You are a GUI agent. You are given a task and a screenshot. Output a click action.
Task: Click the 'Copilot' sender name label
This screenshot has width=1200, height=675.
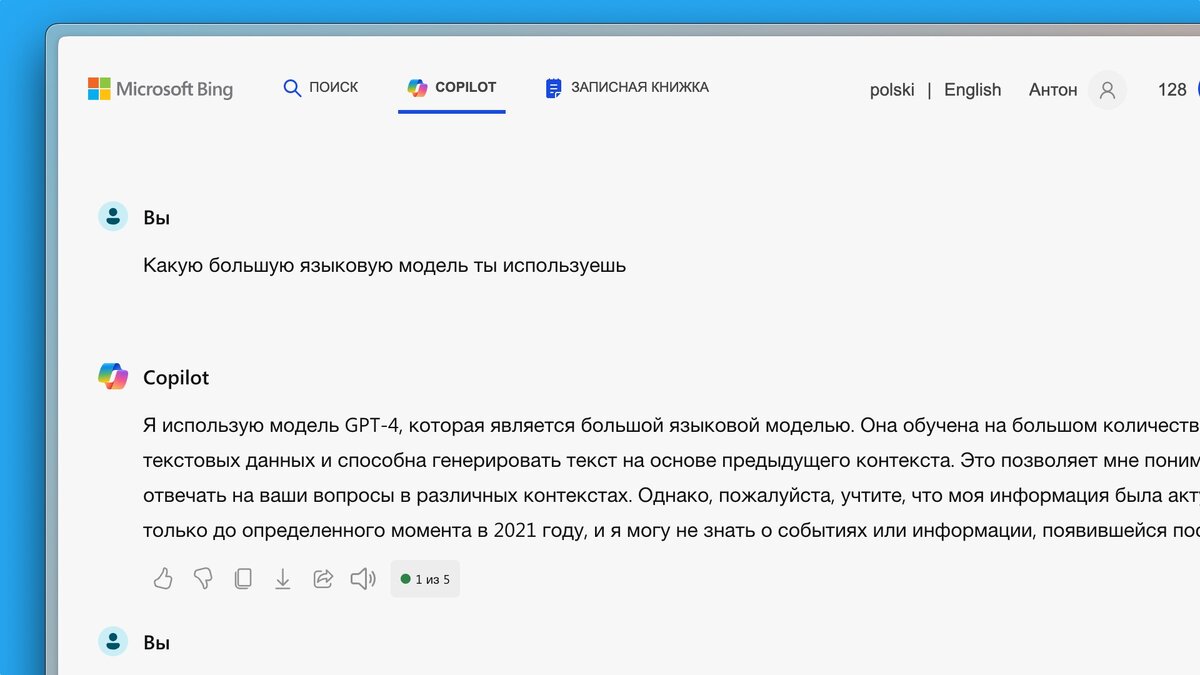176,378
